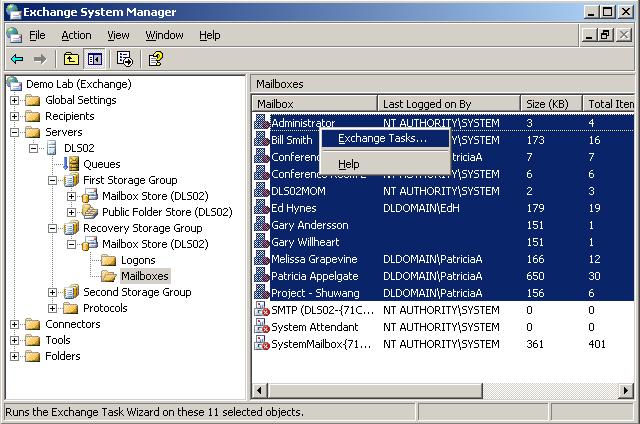Click the horizontal scrollbar left arrow
The height and width of the screenshot is (424, 640).
pyautogui.click(x=260, y=391)
